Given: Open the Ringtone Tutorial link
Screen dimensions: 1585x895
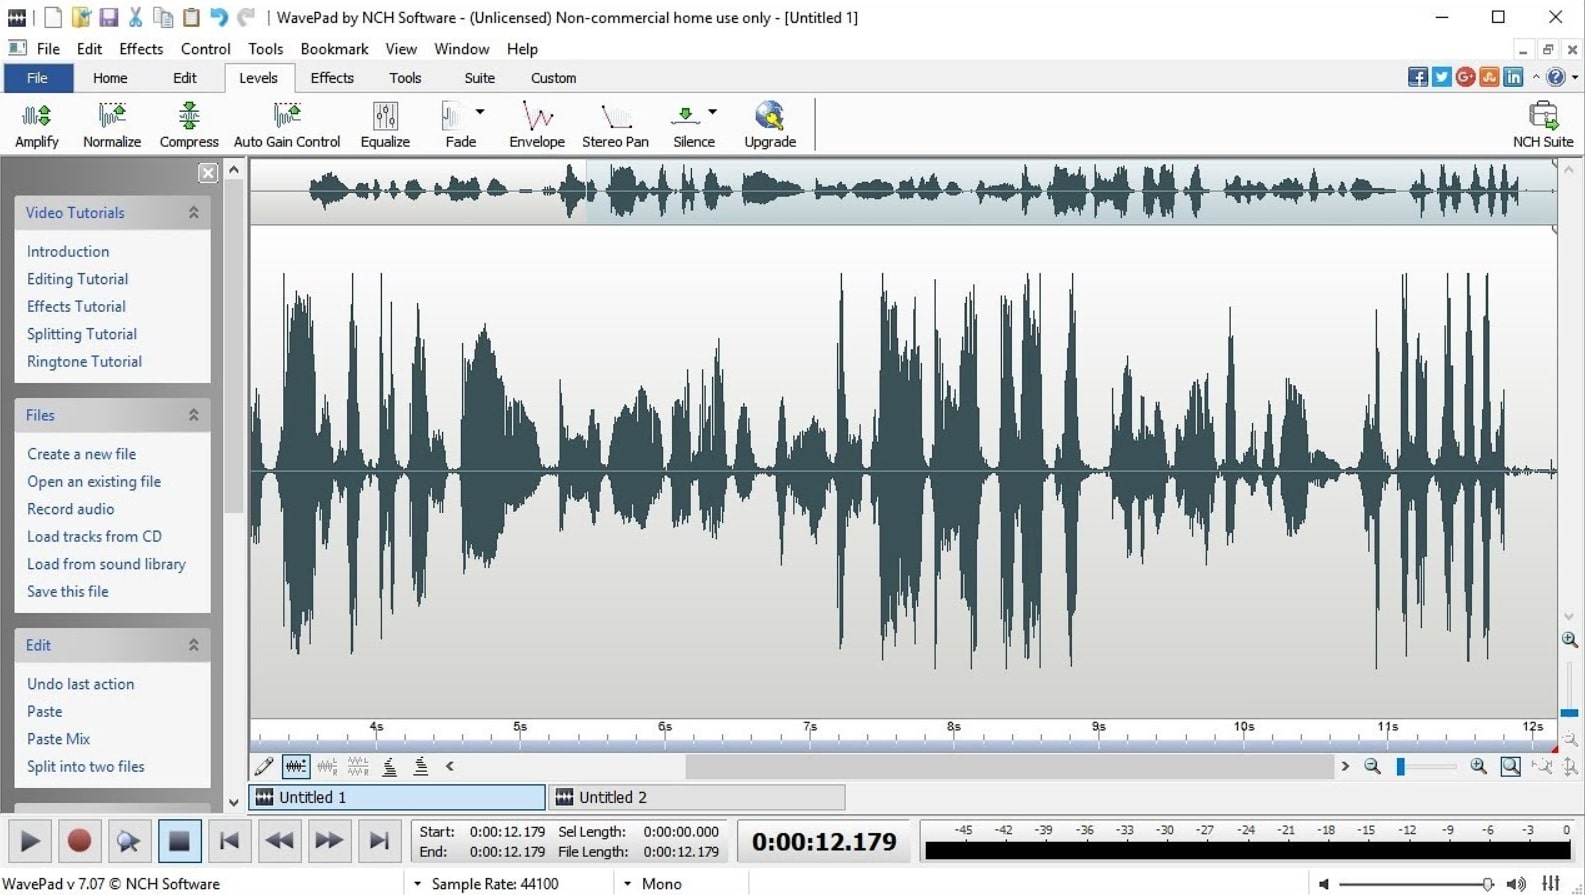Looking at the screenshot, I should point(84,361).
